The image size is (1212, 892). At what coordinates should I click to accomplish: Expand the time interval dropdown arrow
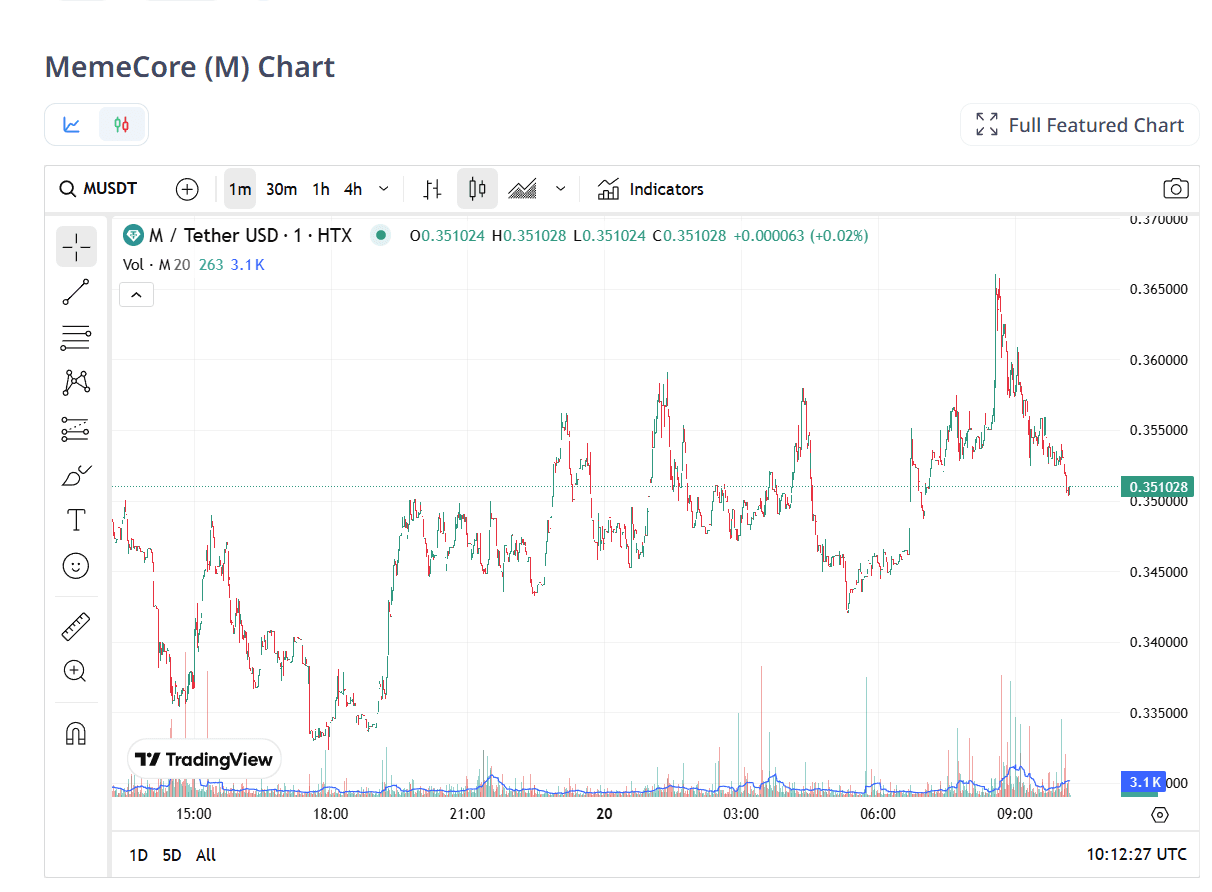click(x=384, y=189)
